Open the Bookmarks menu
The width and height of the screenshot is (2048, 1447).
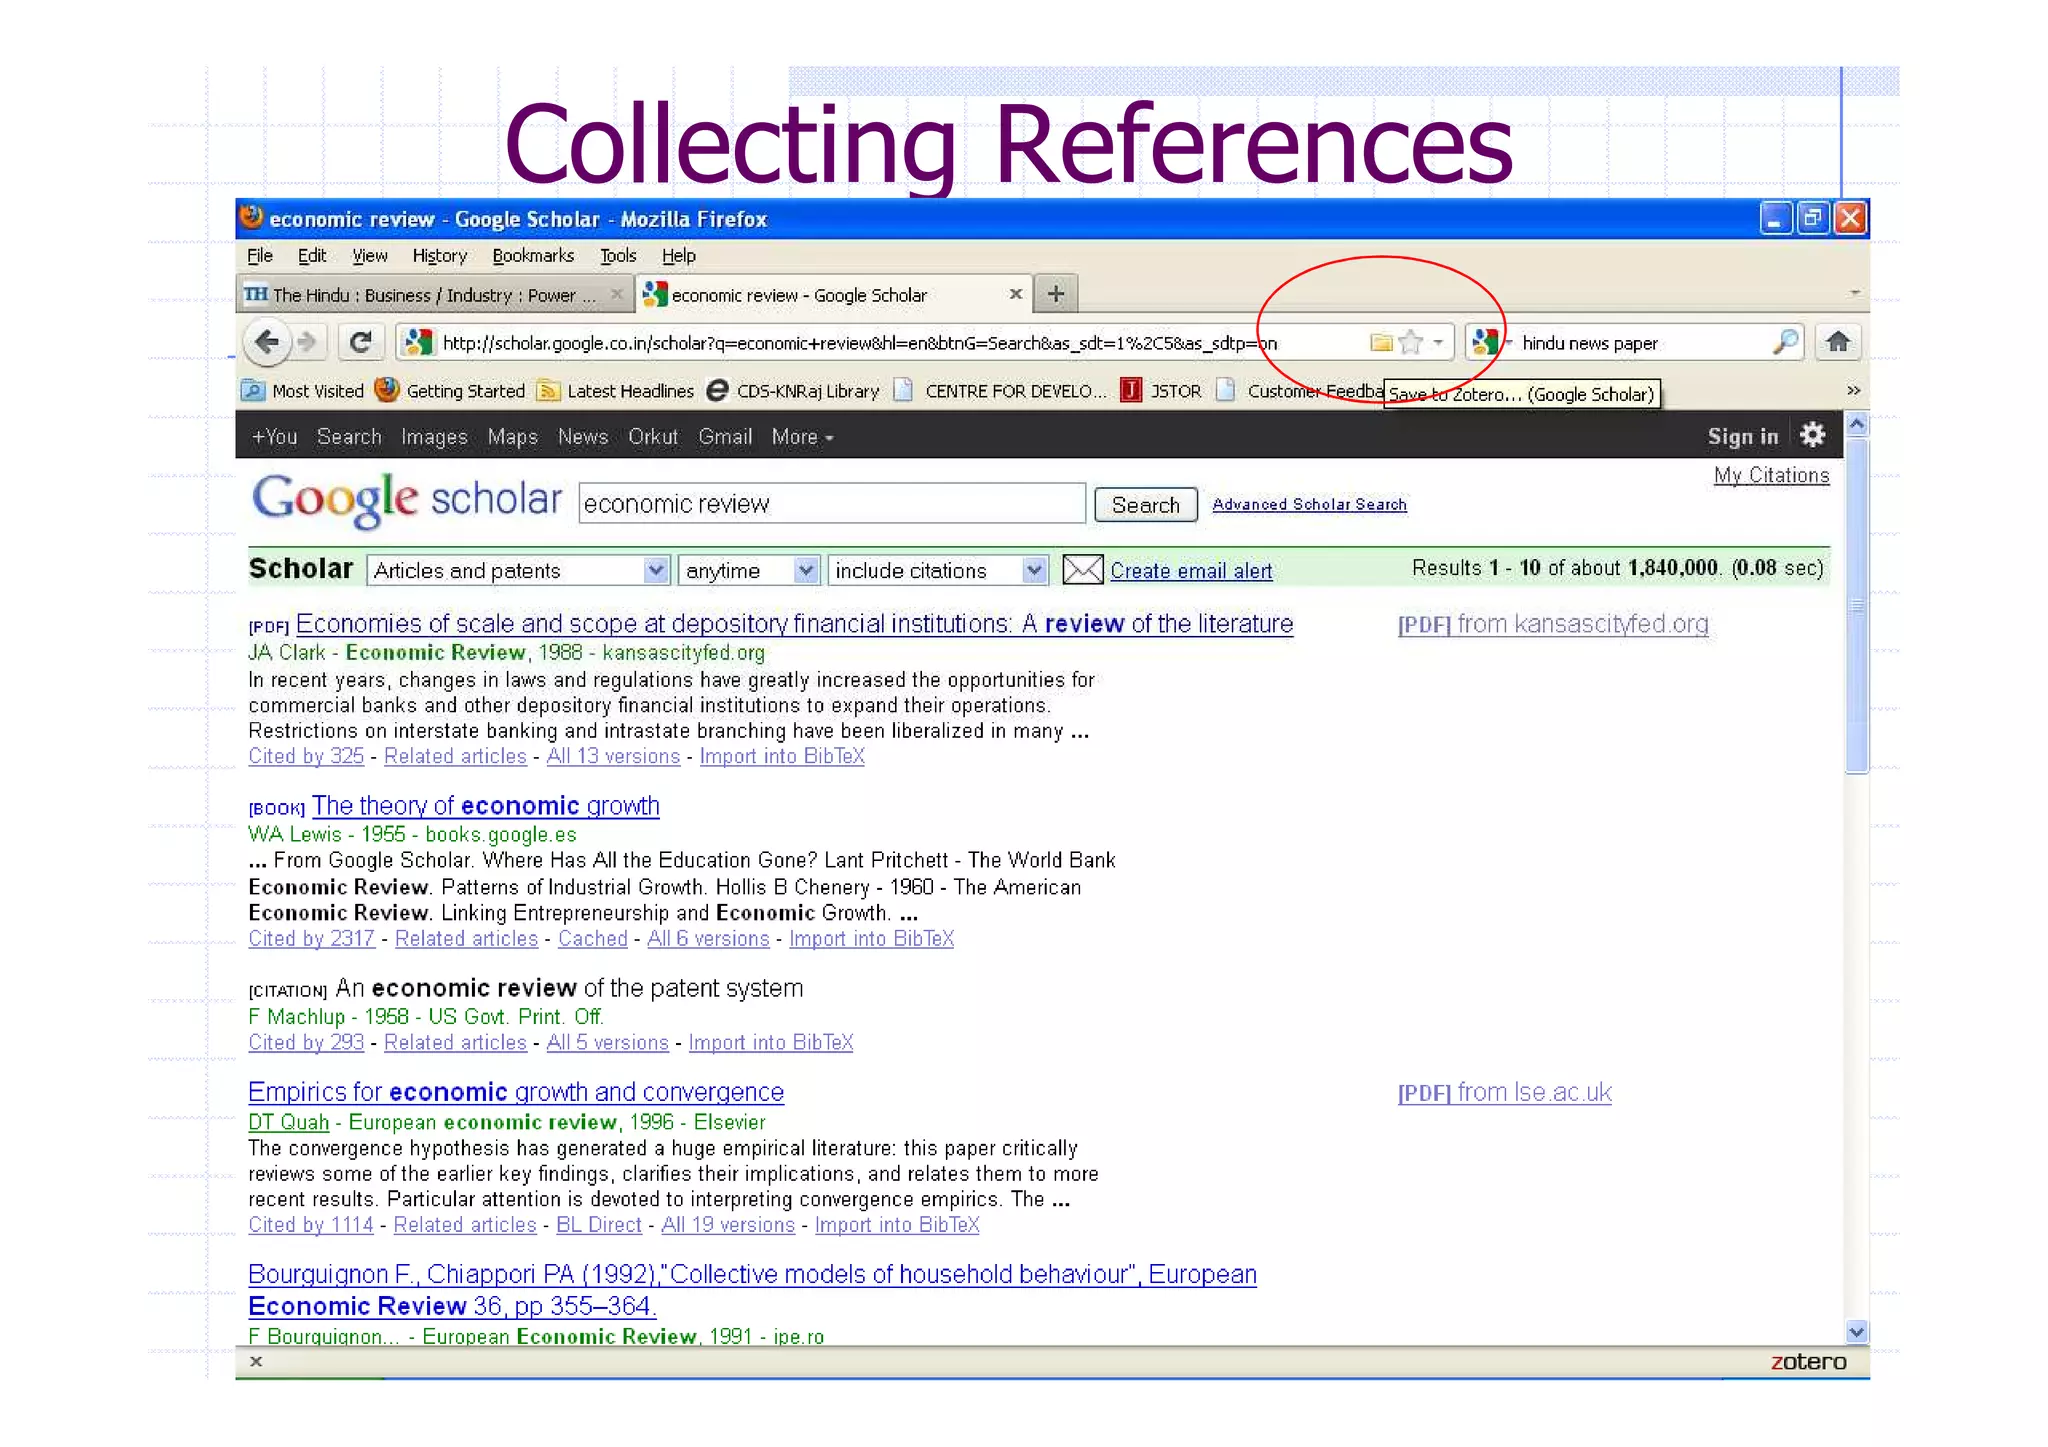pos(533,256)
